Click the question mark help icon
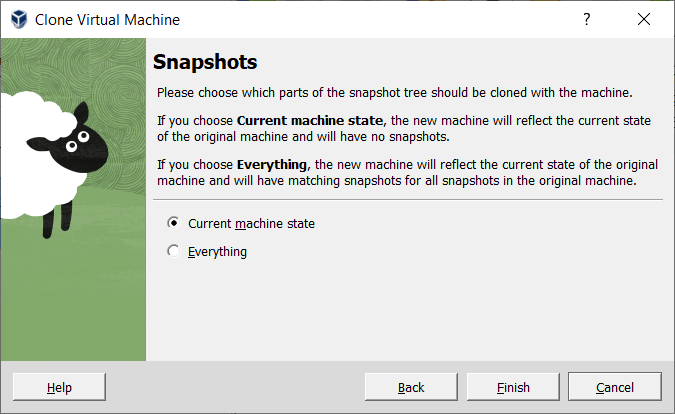This screenshot has width=675, height=414. point(586,19)
